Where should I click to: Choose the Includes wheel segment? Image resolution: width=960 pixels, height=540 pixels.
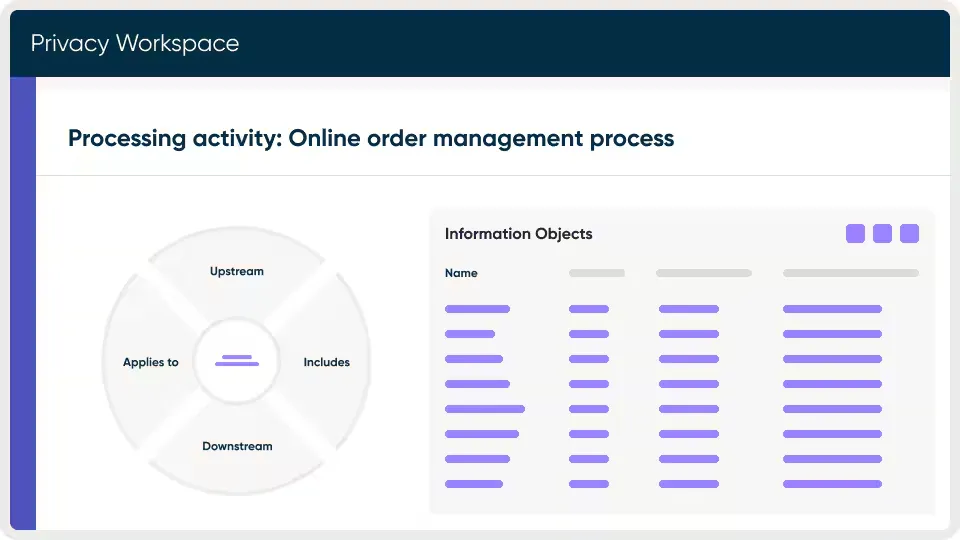click(326, 362)
